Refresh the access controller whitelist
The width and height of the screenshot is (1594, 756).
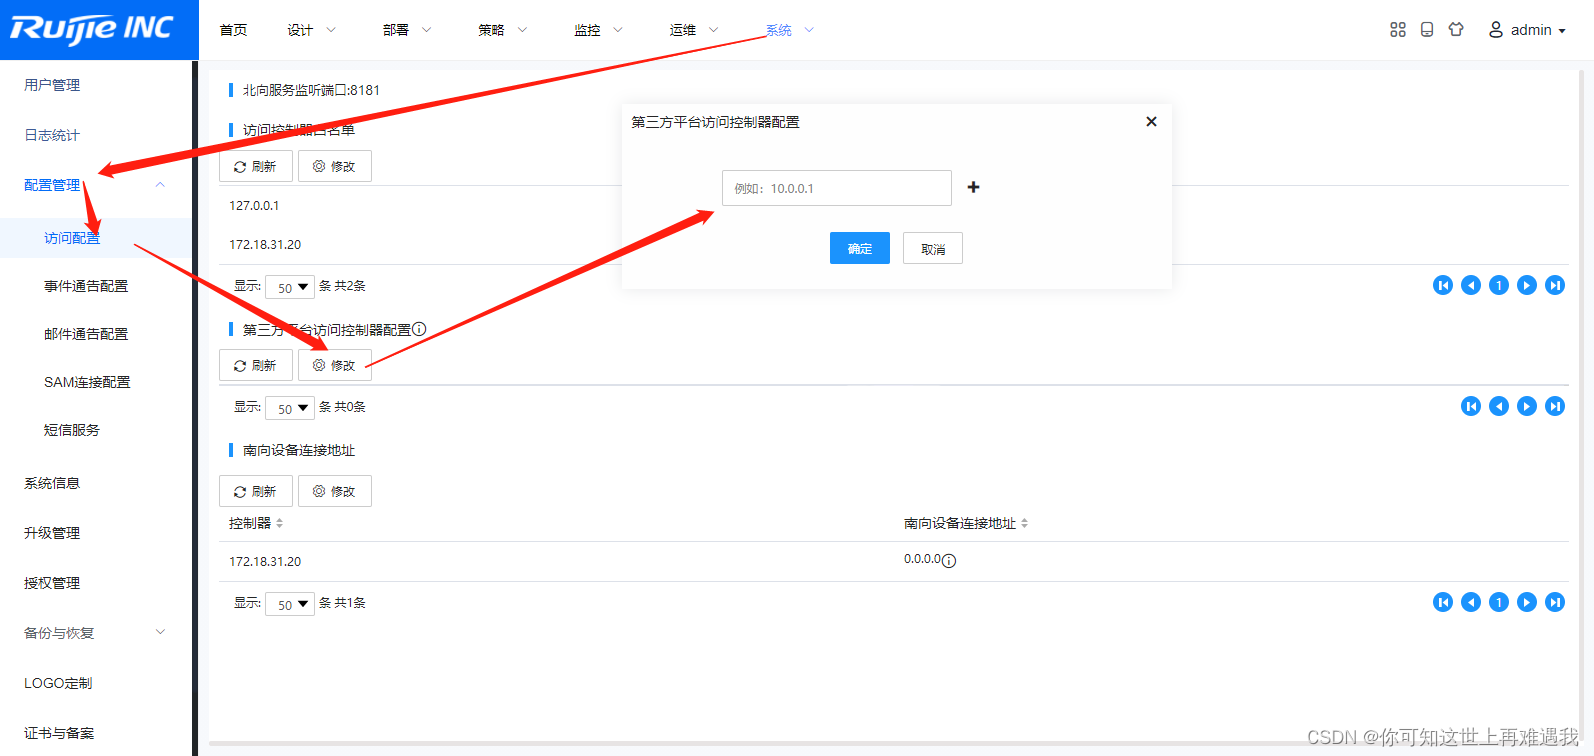pyautogui.click(x=256, y=166)
